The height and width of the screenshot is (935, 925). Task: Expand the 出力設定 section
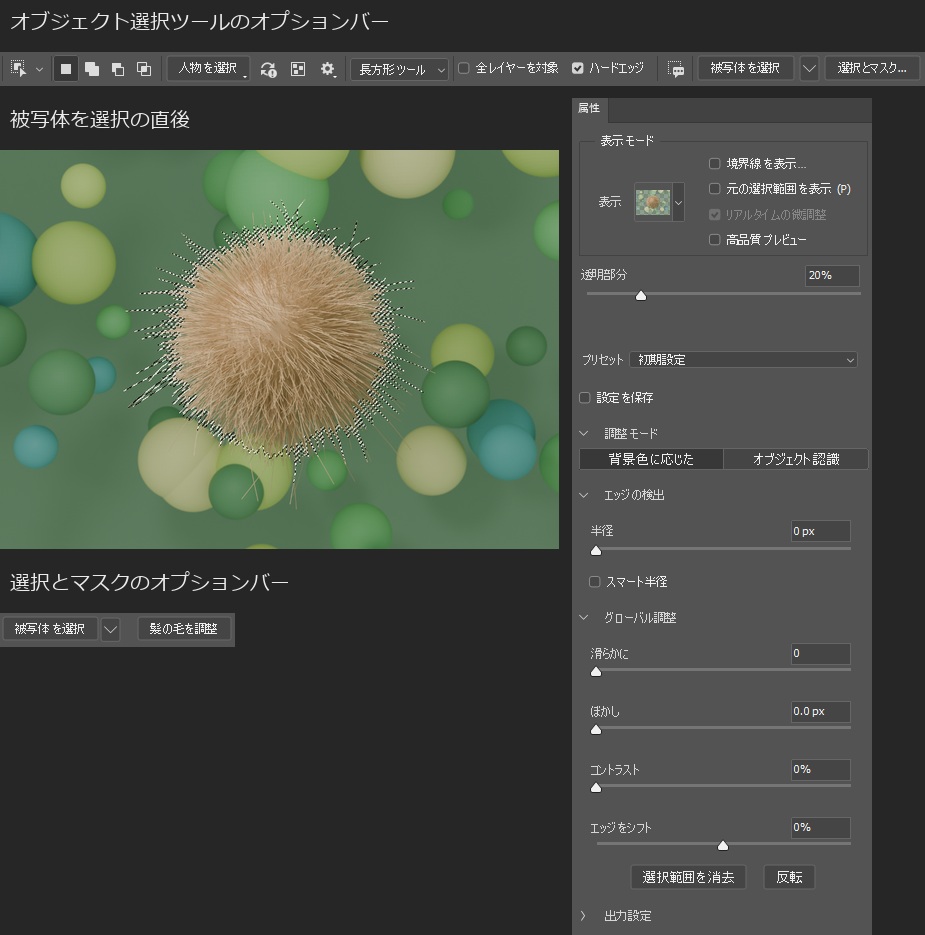tap(584, 915)
